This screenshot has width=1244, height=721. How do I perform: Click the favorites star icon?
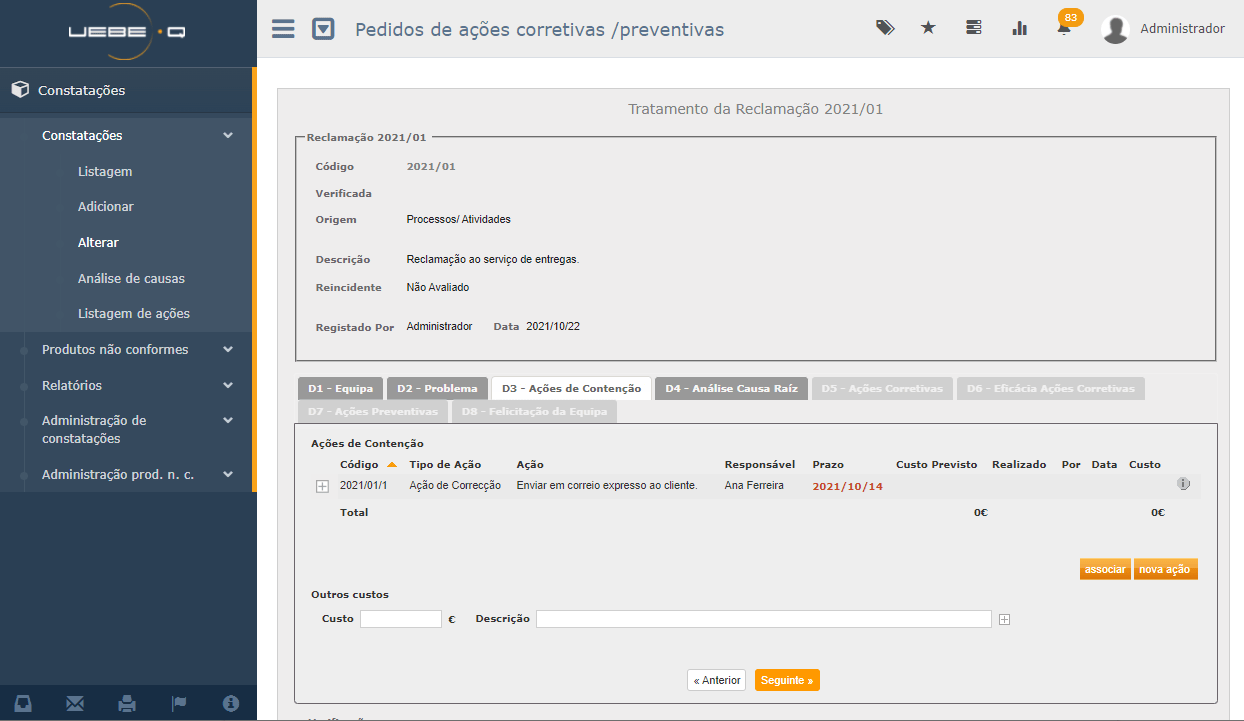click(x=928, y=28)
